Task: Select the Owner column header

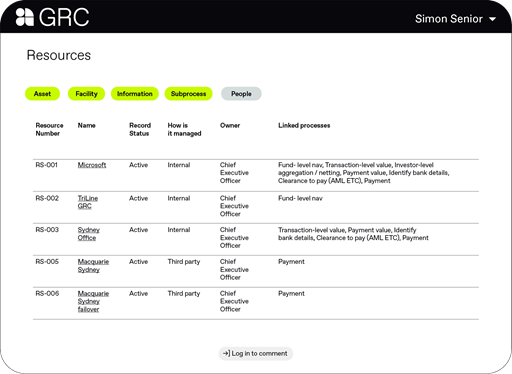Action: 230,125
